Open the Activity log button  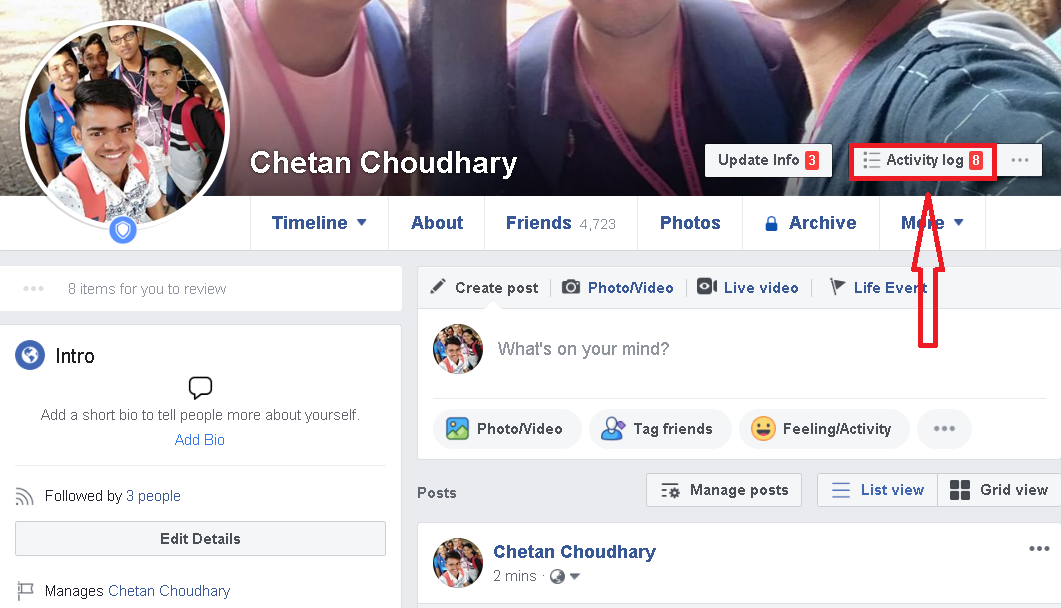tap(922, 160)
